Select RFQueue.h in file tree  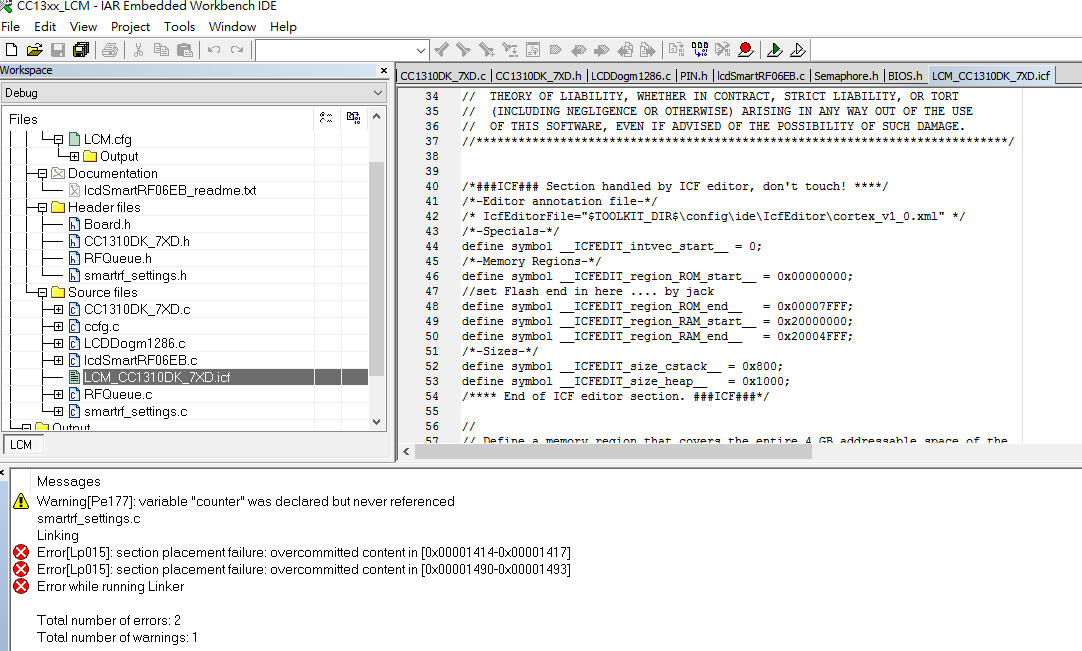117,258
